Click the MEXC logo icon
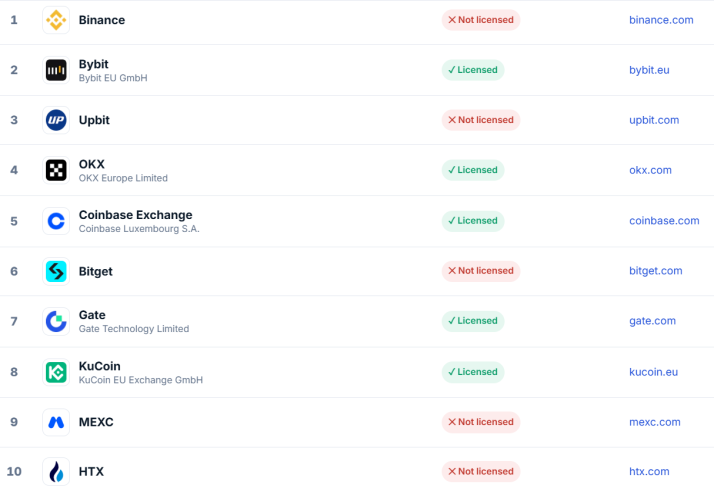714x491 pixels. [x=56, y=422]
